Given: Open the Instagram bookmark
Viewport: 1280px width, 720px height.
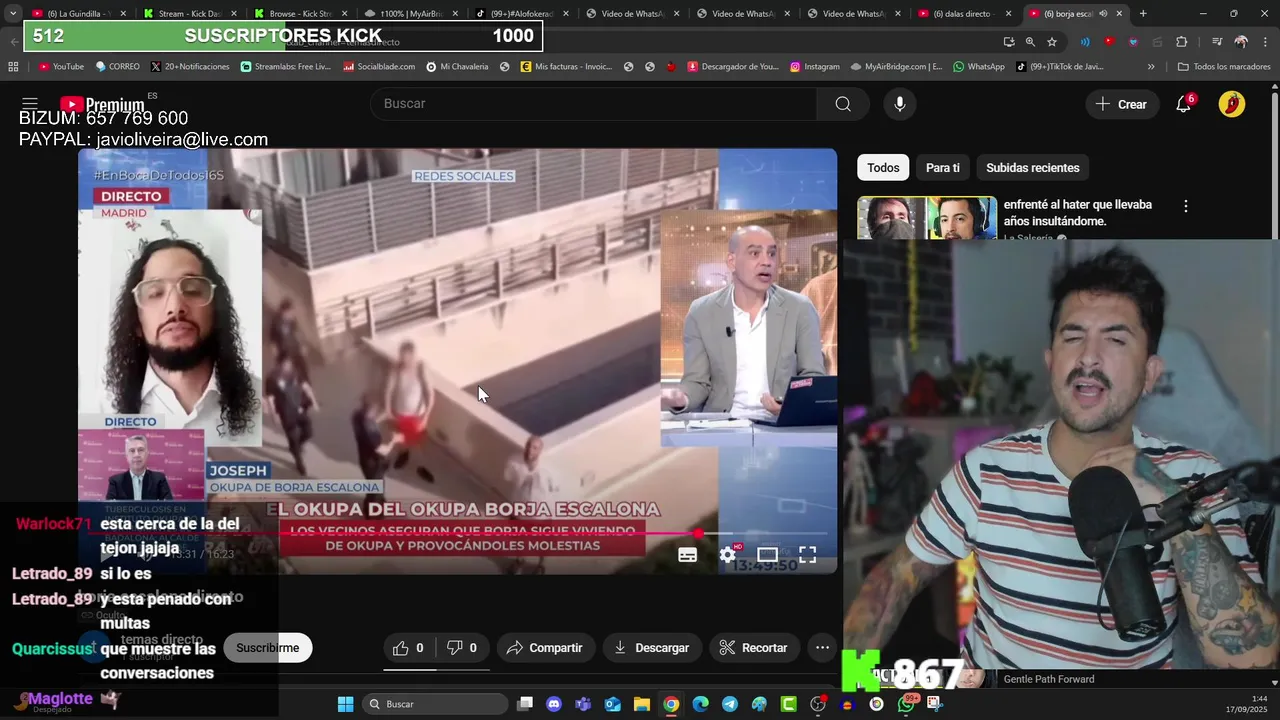Looking at the screenshot, I should (815, 66).
